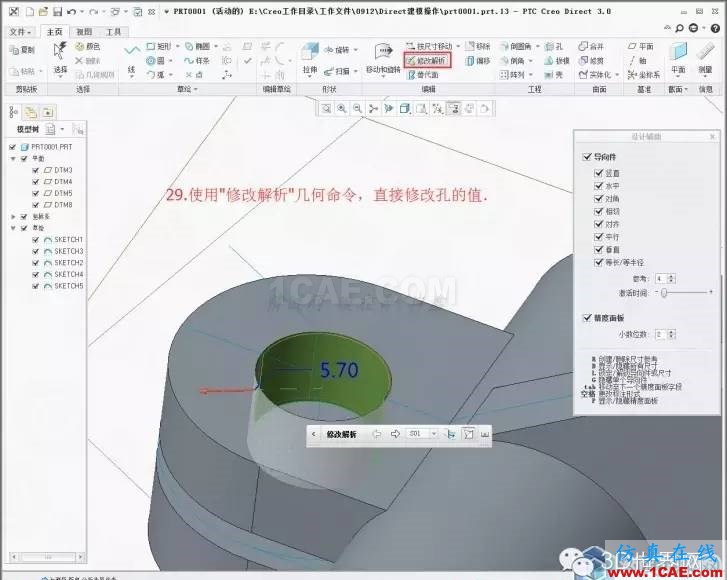
Task: Click the 扫描 (Sweep) button
Action: 337,71
